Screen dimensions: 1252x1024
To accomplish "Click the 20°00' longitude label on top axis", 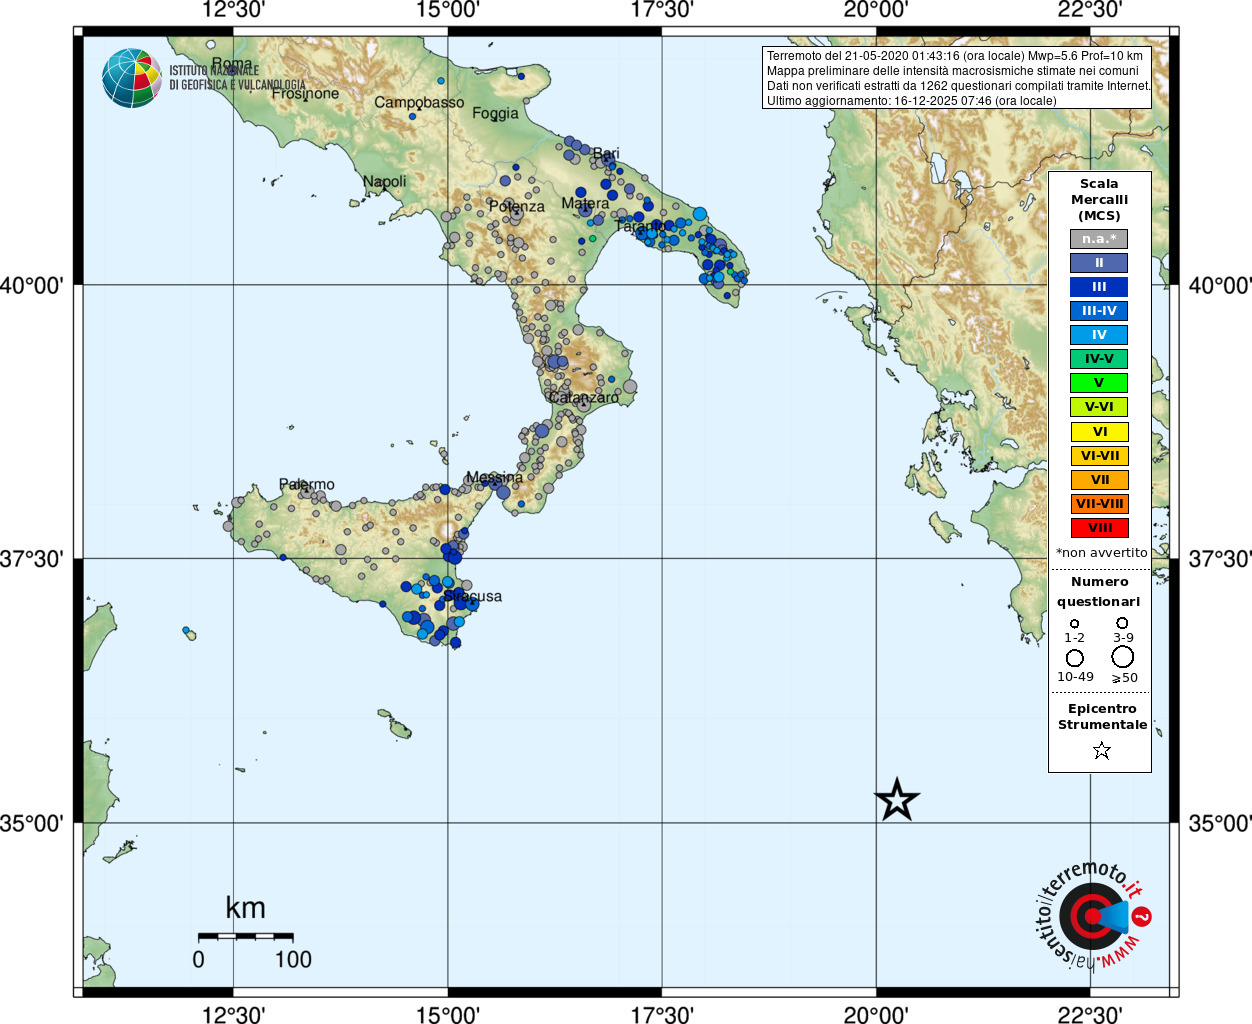I will click(x=876, y=10).
